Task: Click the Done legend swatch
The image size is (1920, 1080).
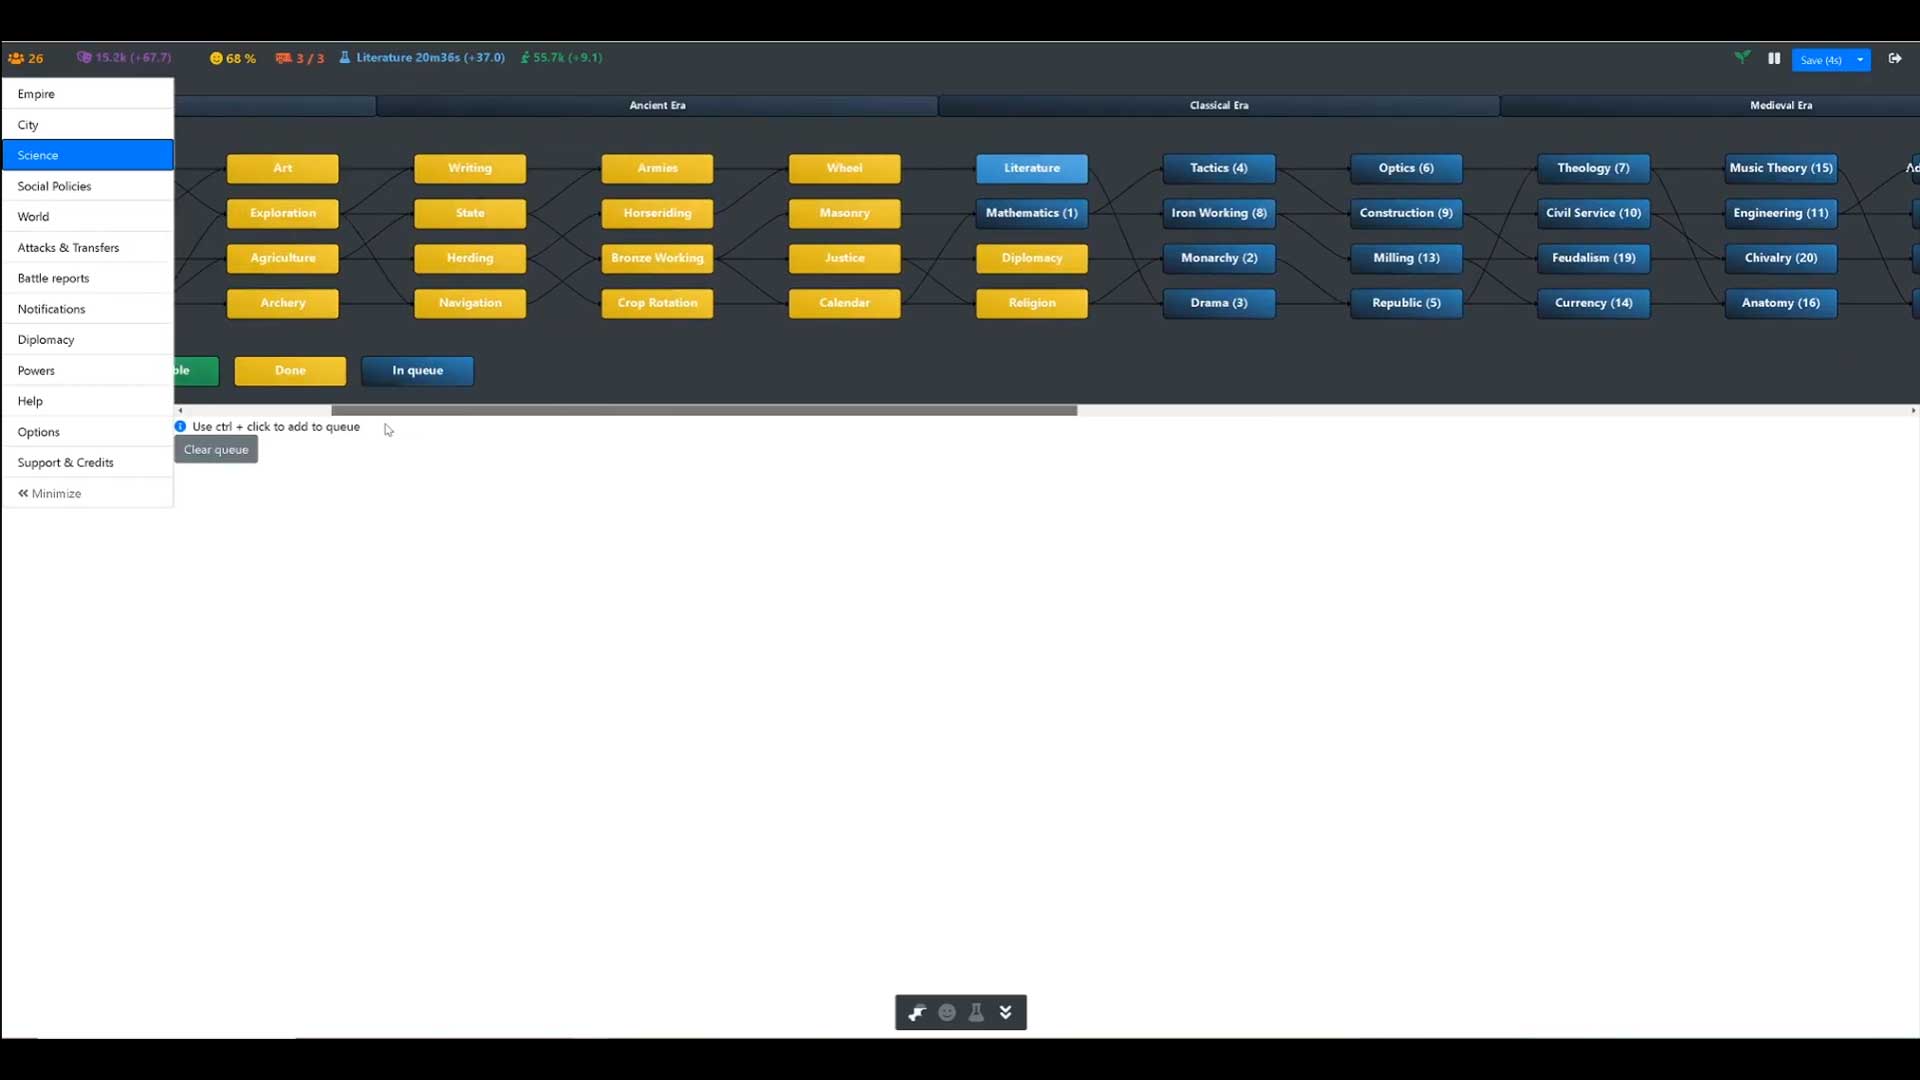Action: [290, 371]
